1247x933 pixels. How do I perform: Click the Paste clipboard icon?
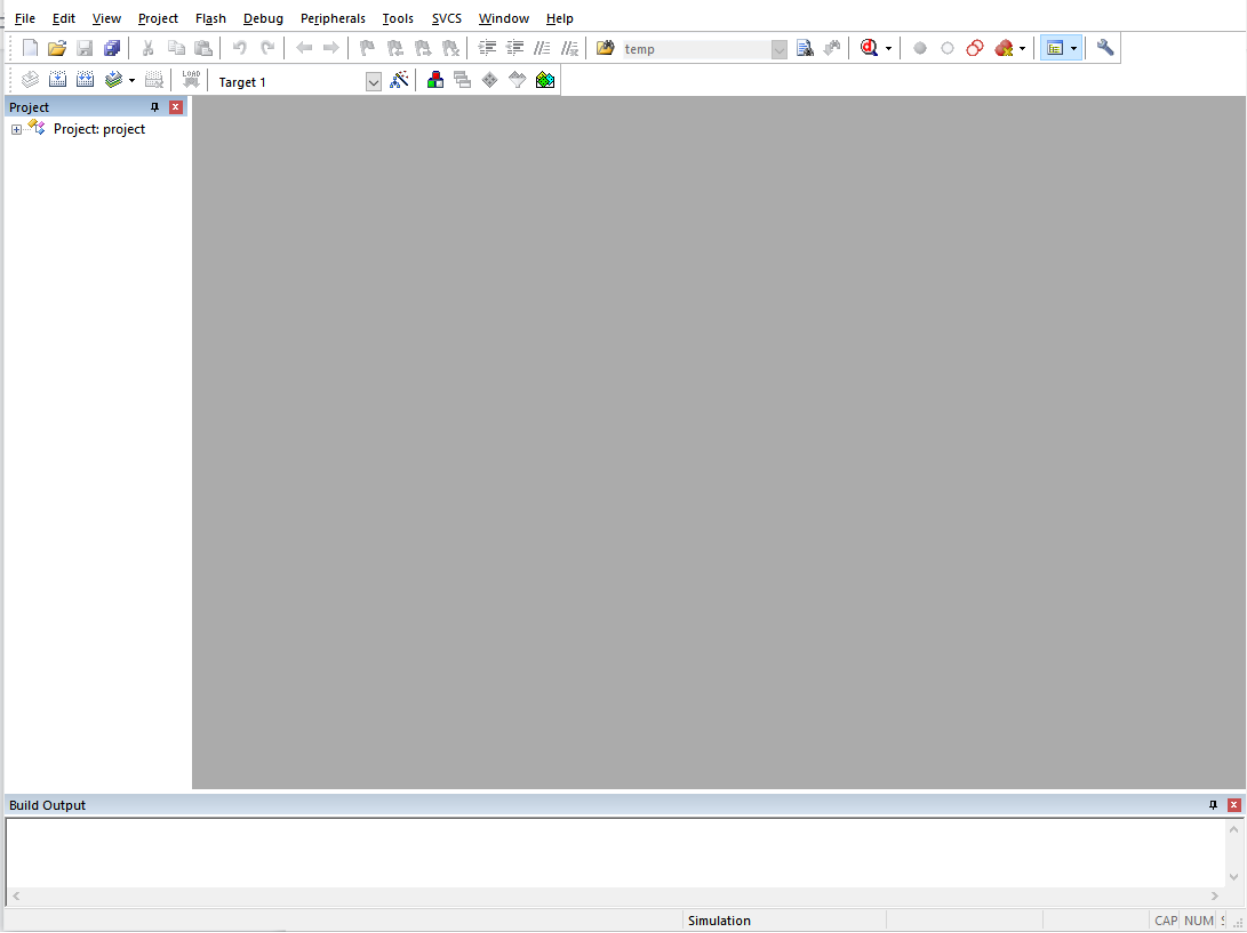(x=203, y=48)
